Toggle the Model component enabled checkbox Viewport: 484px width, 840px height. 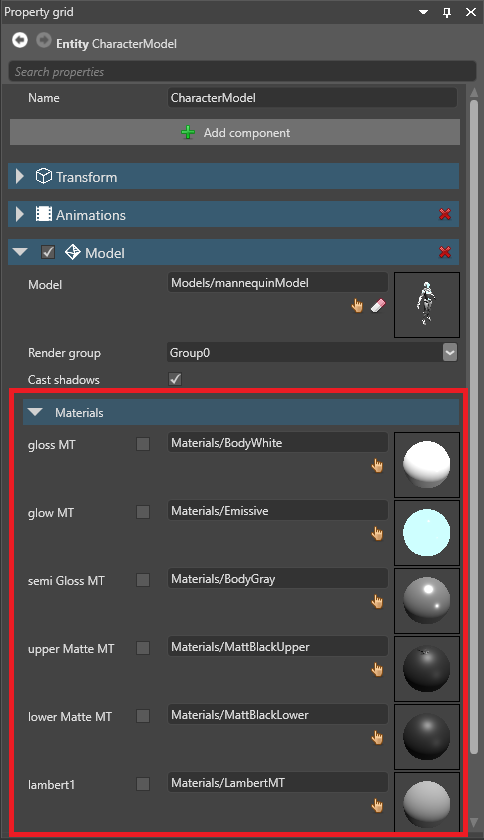(x=48, y=252)
